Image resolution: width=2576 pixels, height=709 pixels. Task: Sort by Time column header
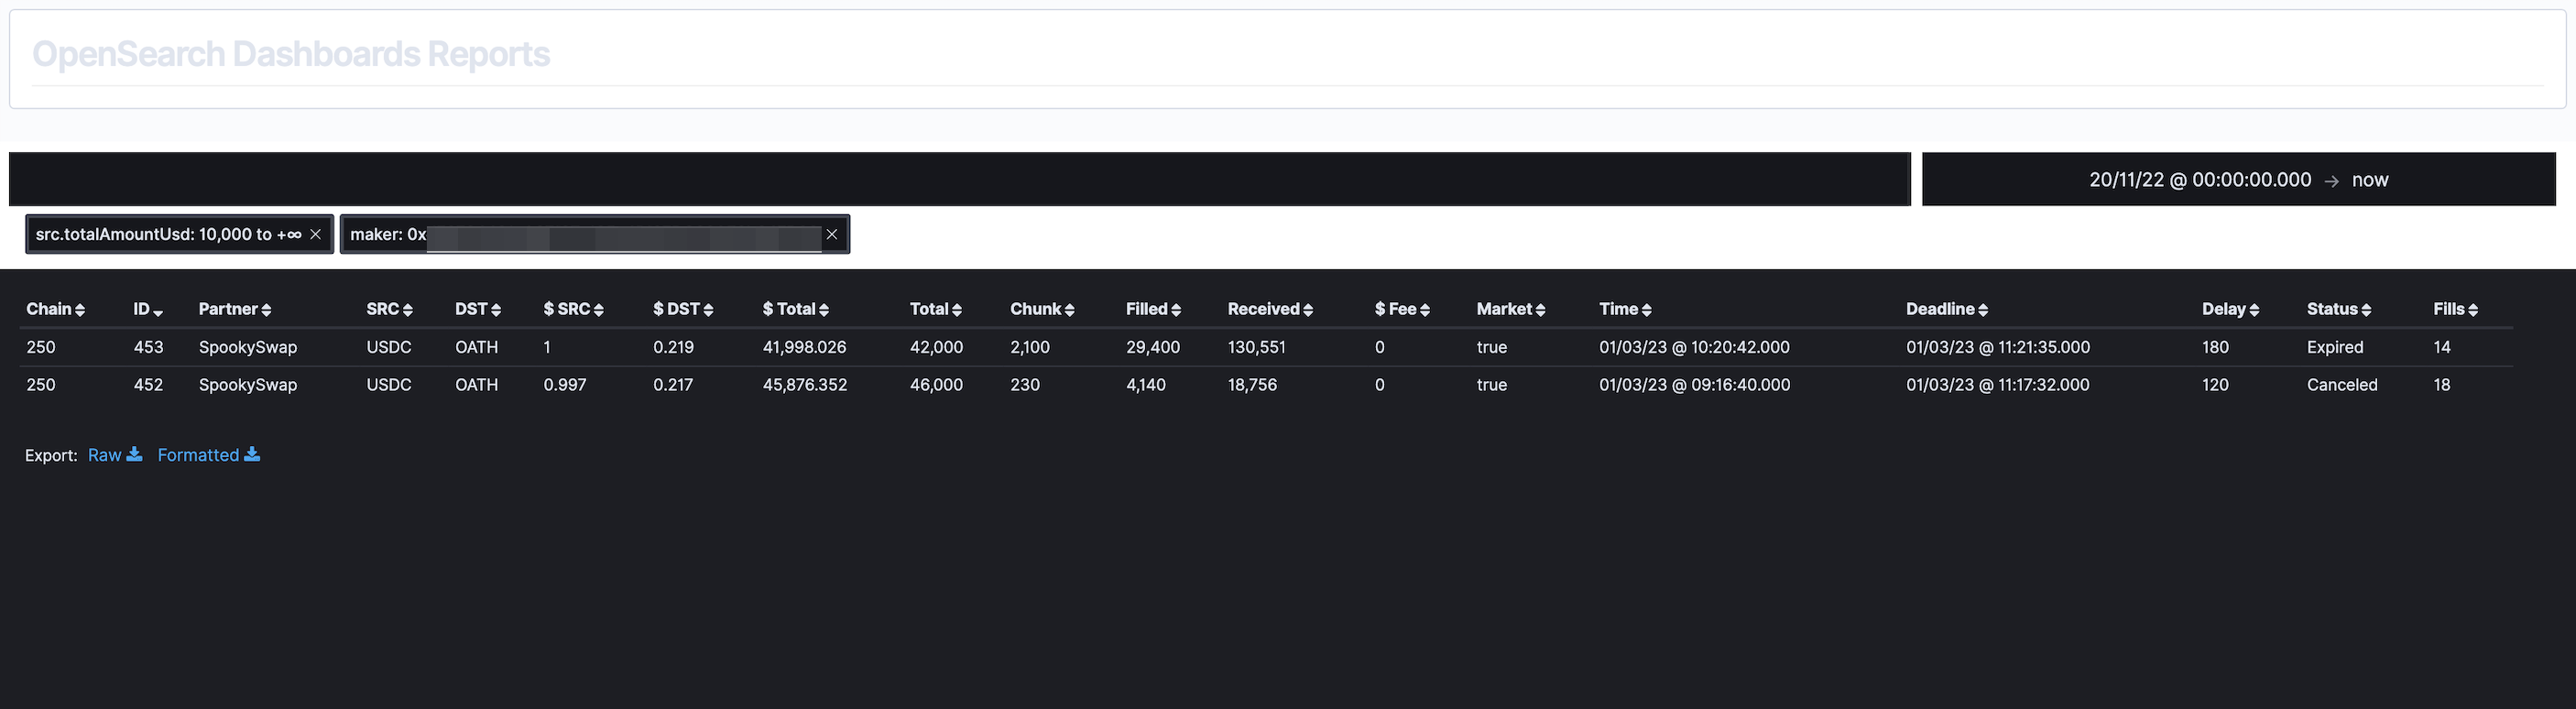(1625, 309)
